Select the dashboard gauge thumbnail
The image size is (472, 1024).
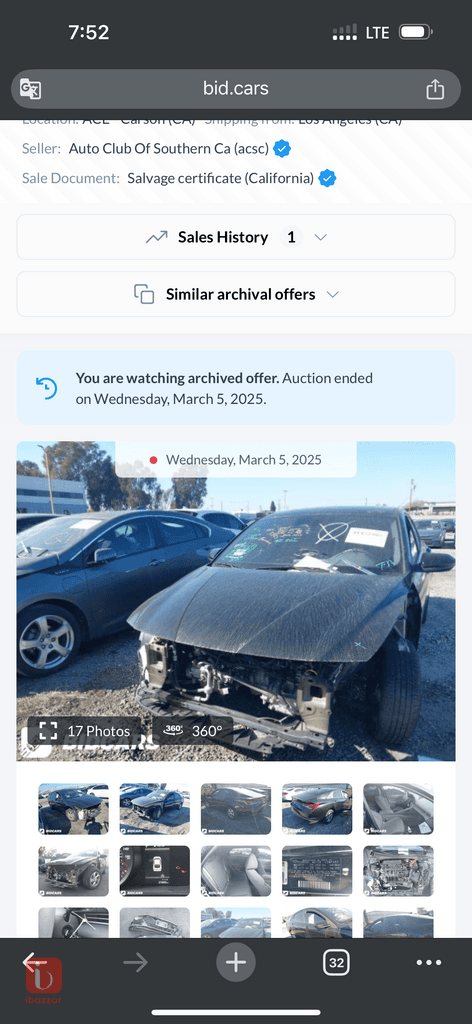[155, 871]
